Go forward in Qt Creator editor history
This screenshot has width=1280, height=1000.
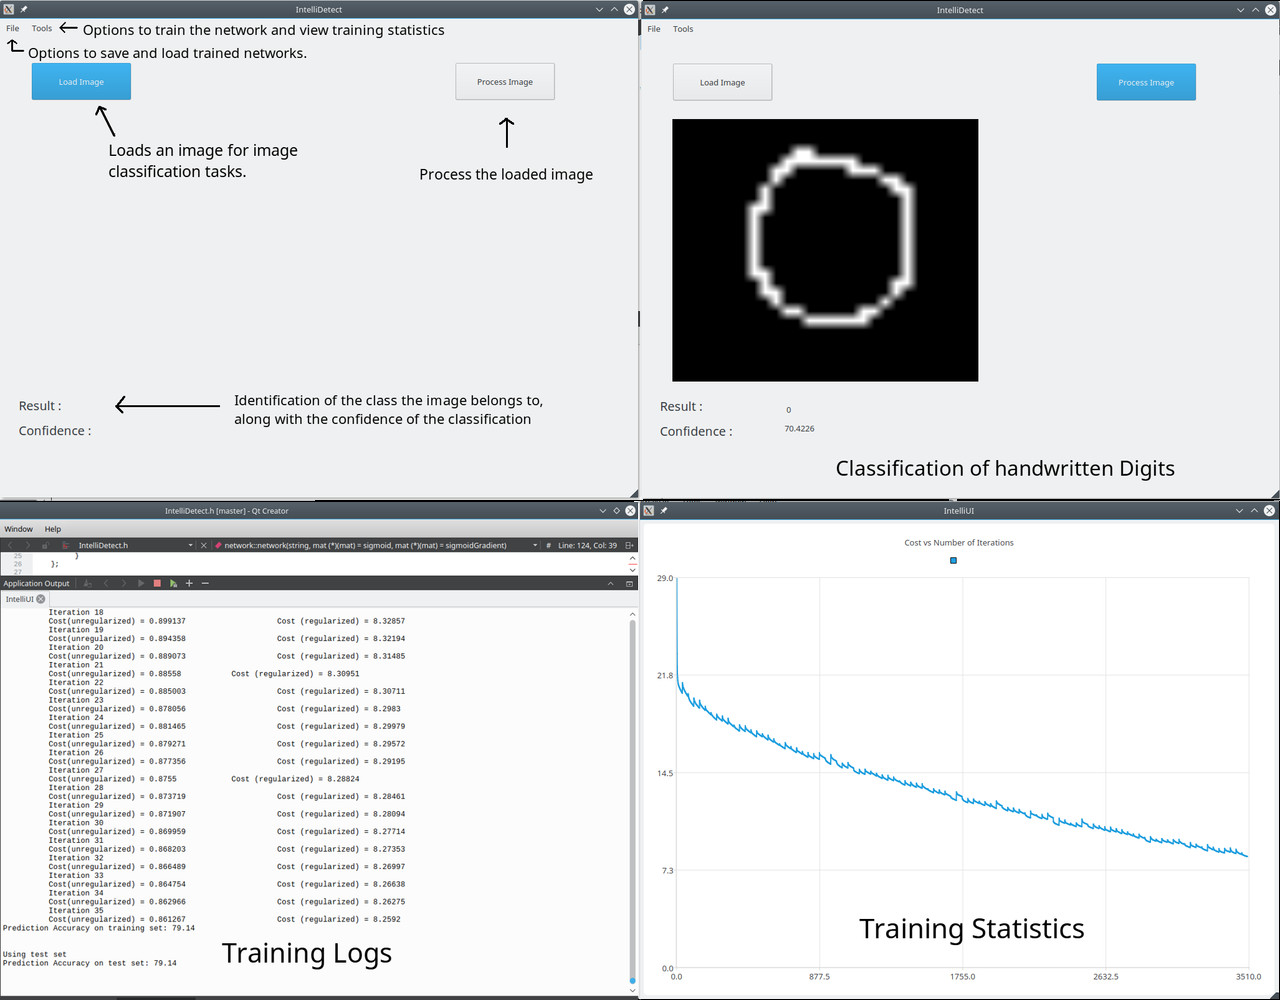pyautogui.click(x=27, y=545)
